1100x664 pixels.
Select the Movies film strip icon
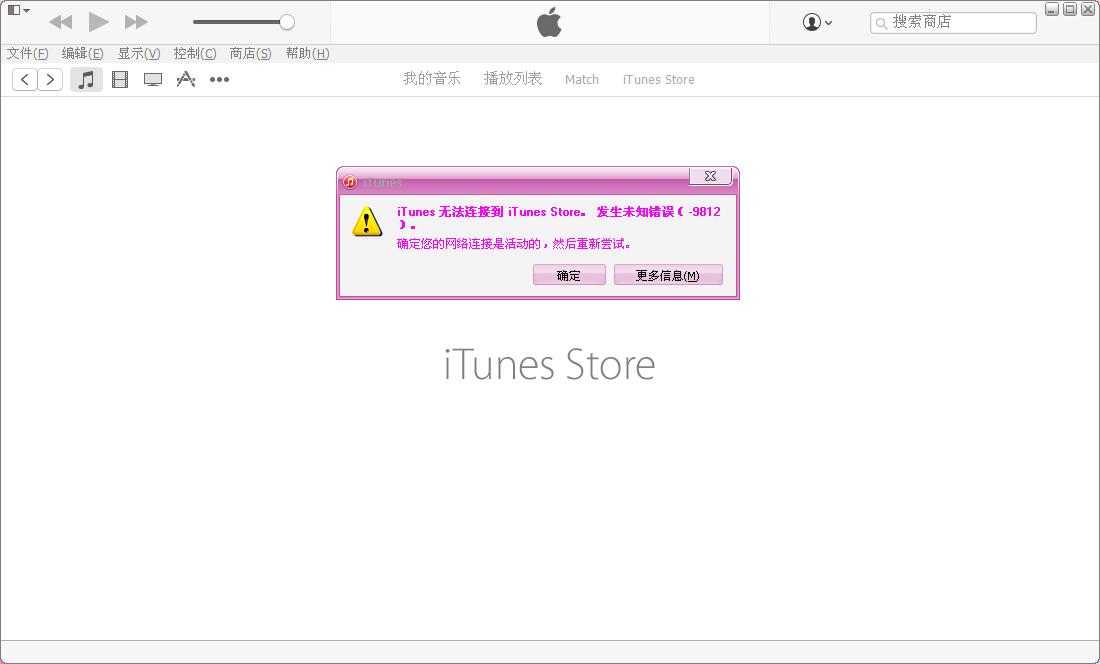click(x=120, y=79)
